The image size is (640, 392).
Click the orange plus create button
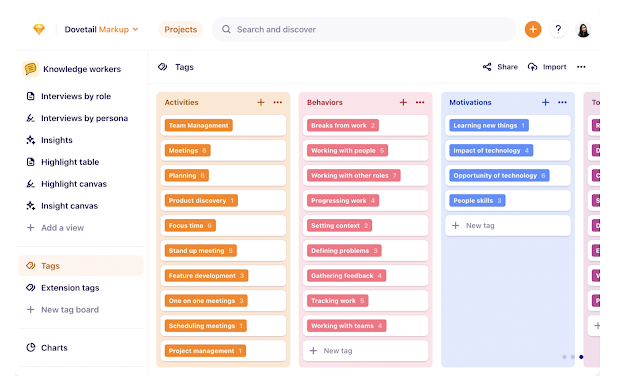533,29
